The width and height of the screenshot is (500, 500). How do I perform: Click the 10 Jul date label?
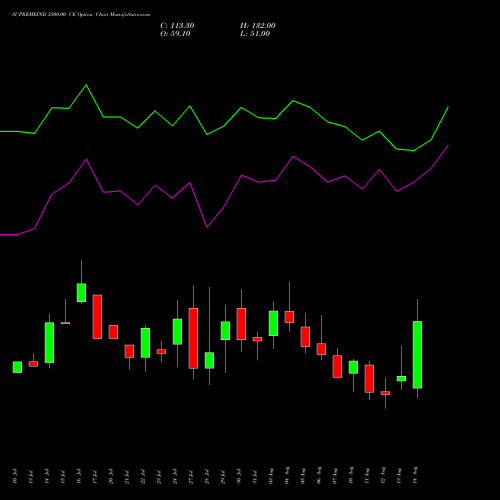15,476
